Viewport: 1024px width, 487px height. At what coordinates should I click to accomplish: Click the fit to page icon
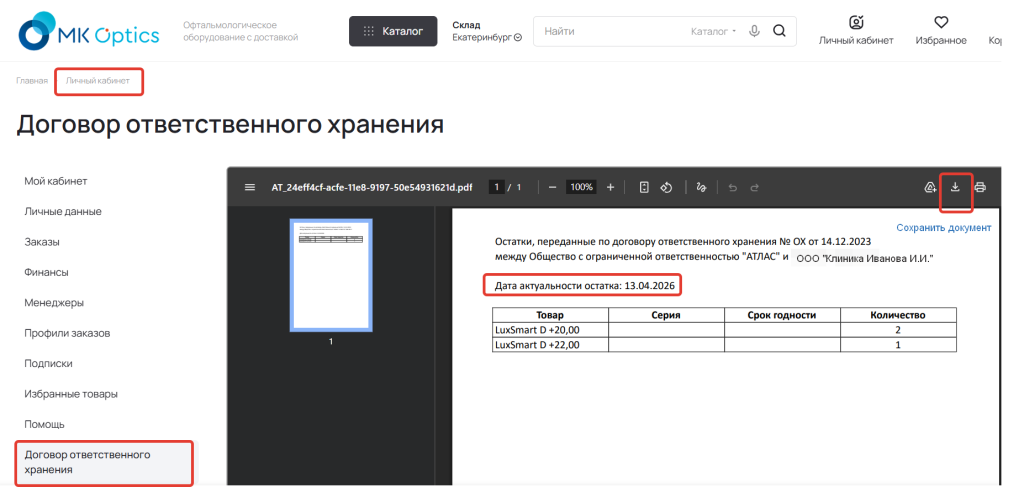tap(644, 187)
